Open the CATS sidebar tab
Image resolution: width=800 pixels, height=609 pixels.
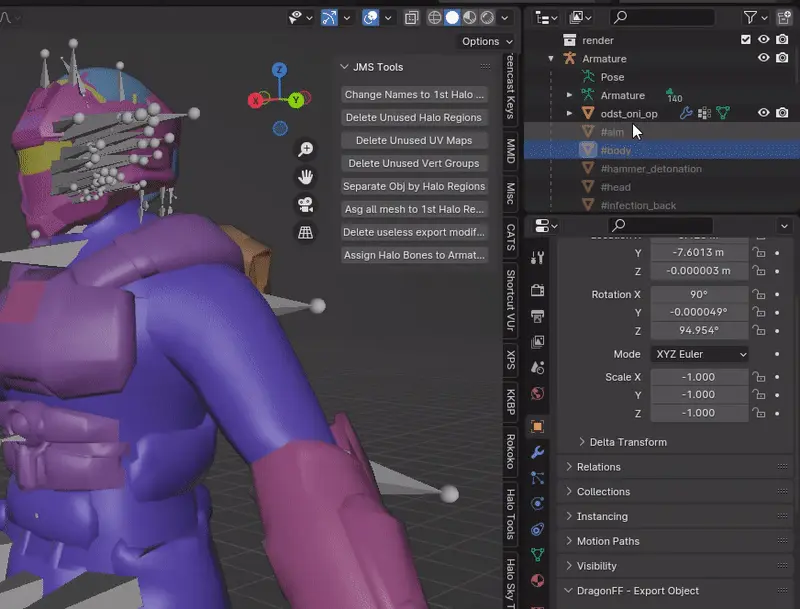510,238
